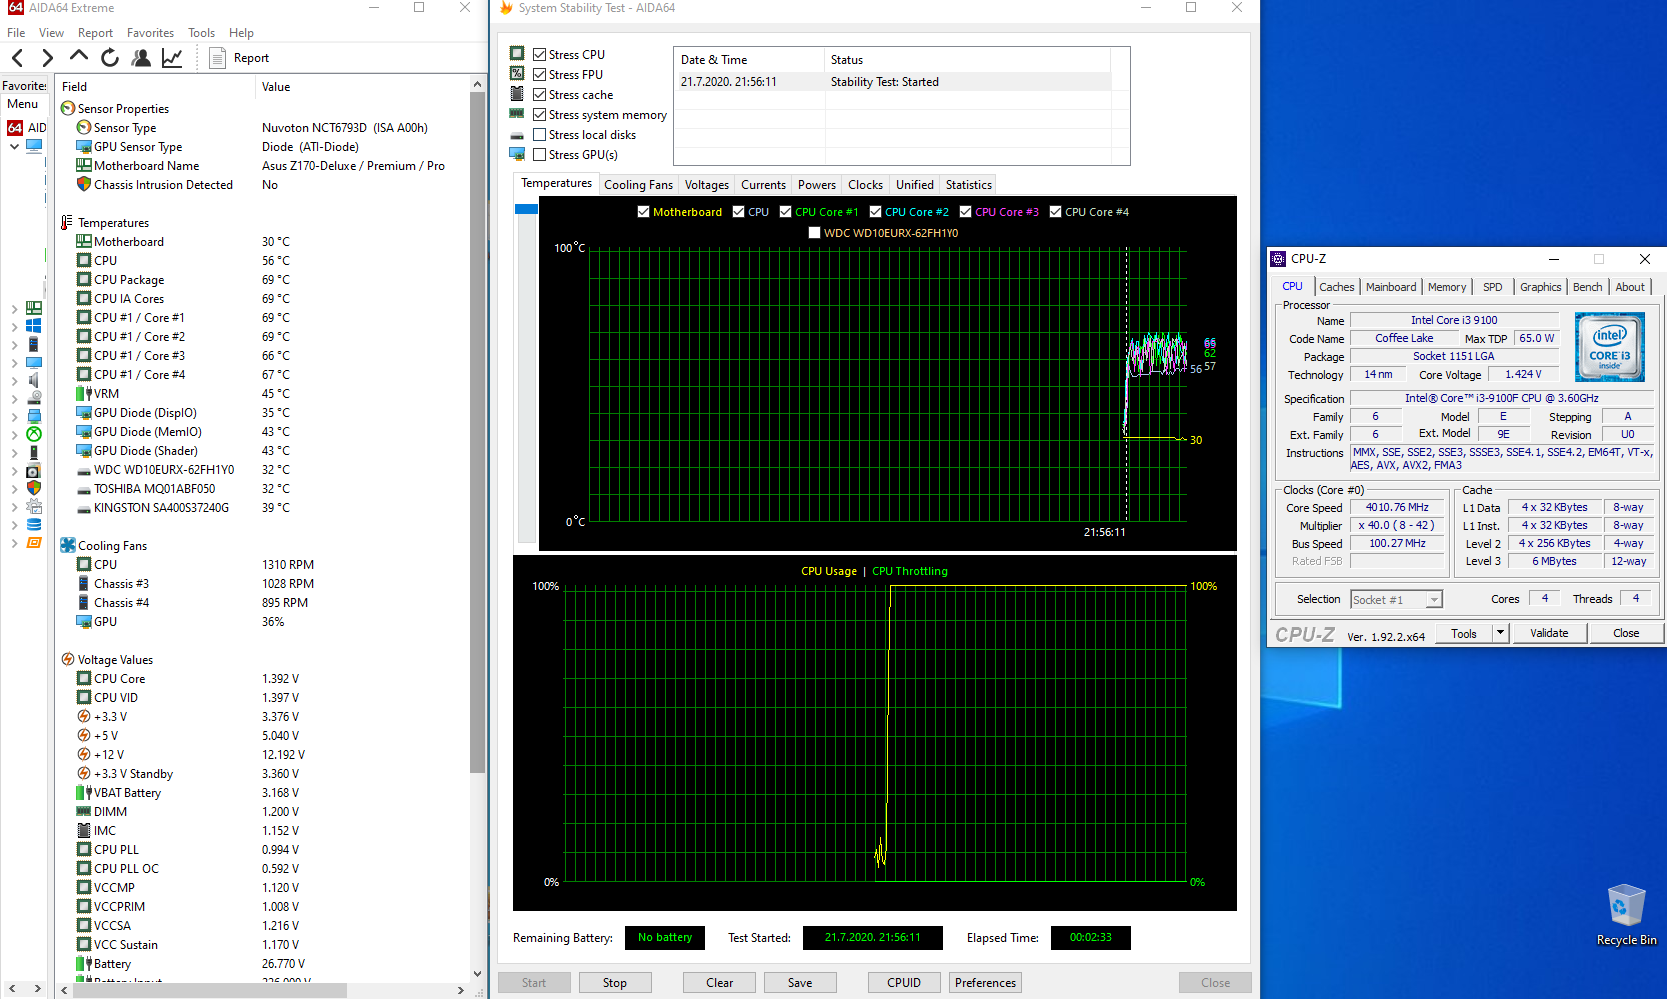Viewport: 1667px width, 999px height.
Task: Select Benchmark category tree icon
Action: (34, 543)
